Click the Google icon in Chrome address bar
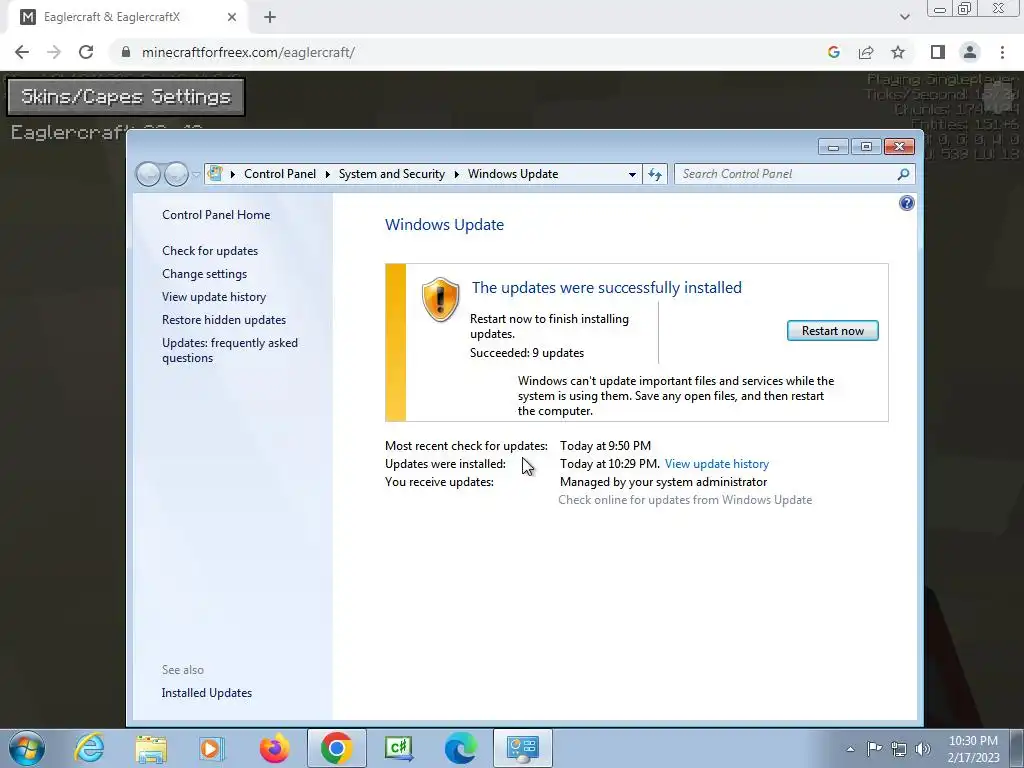 click(x=833, y=52)
